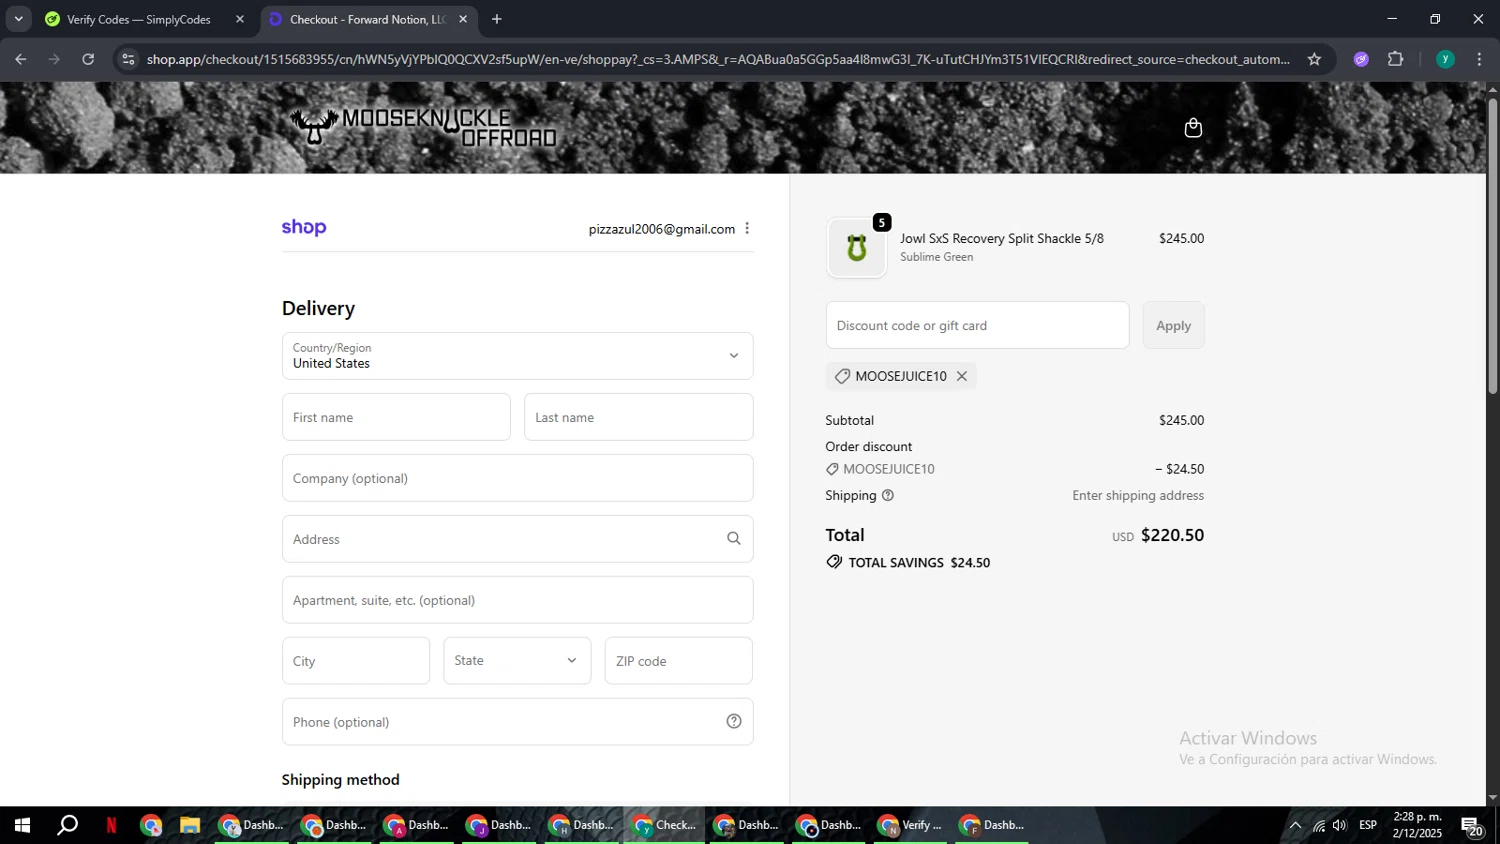Click the phone field help icon

pyautogui.click(x=734, y=721)
